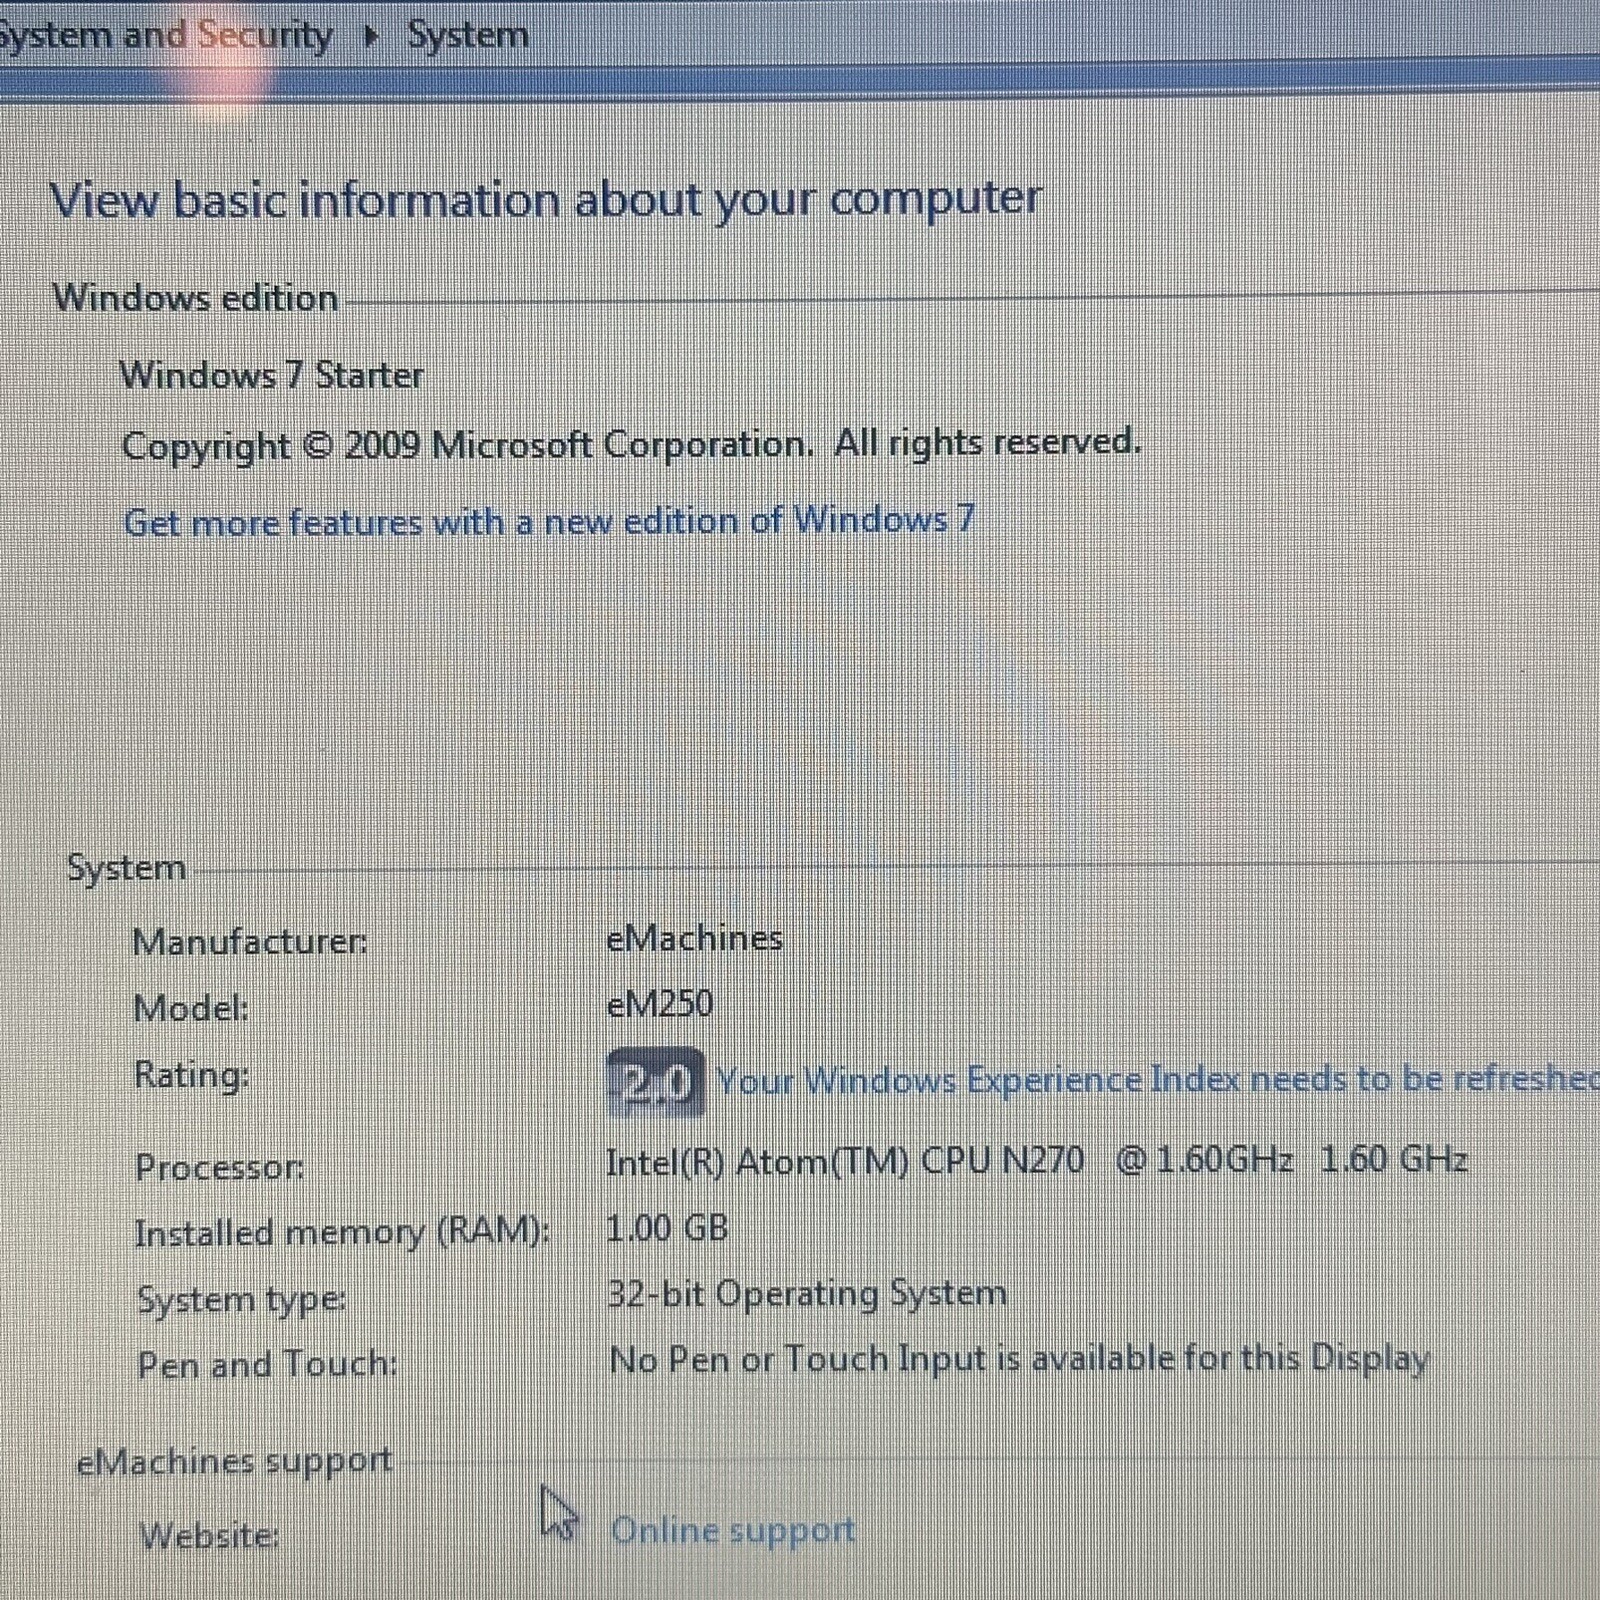This screenshot has width=1600, height=1600.
Task: Select the System breadcrumb item
Action: click(468, 35)
